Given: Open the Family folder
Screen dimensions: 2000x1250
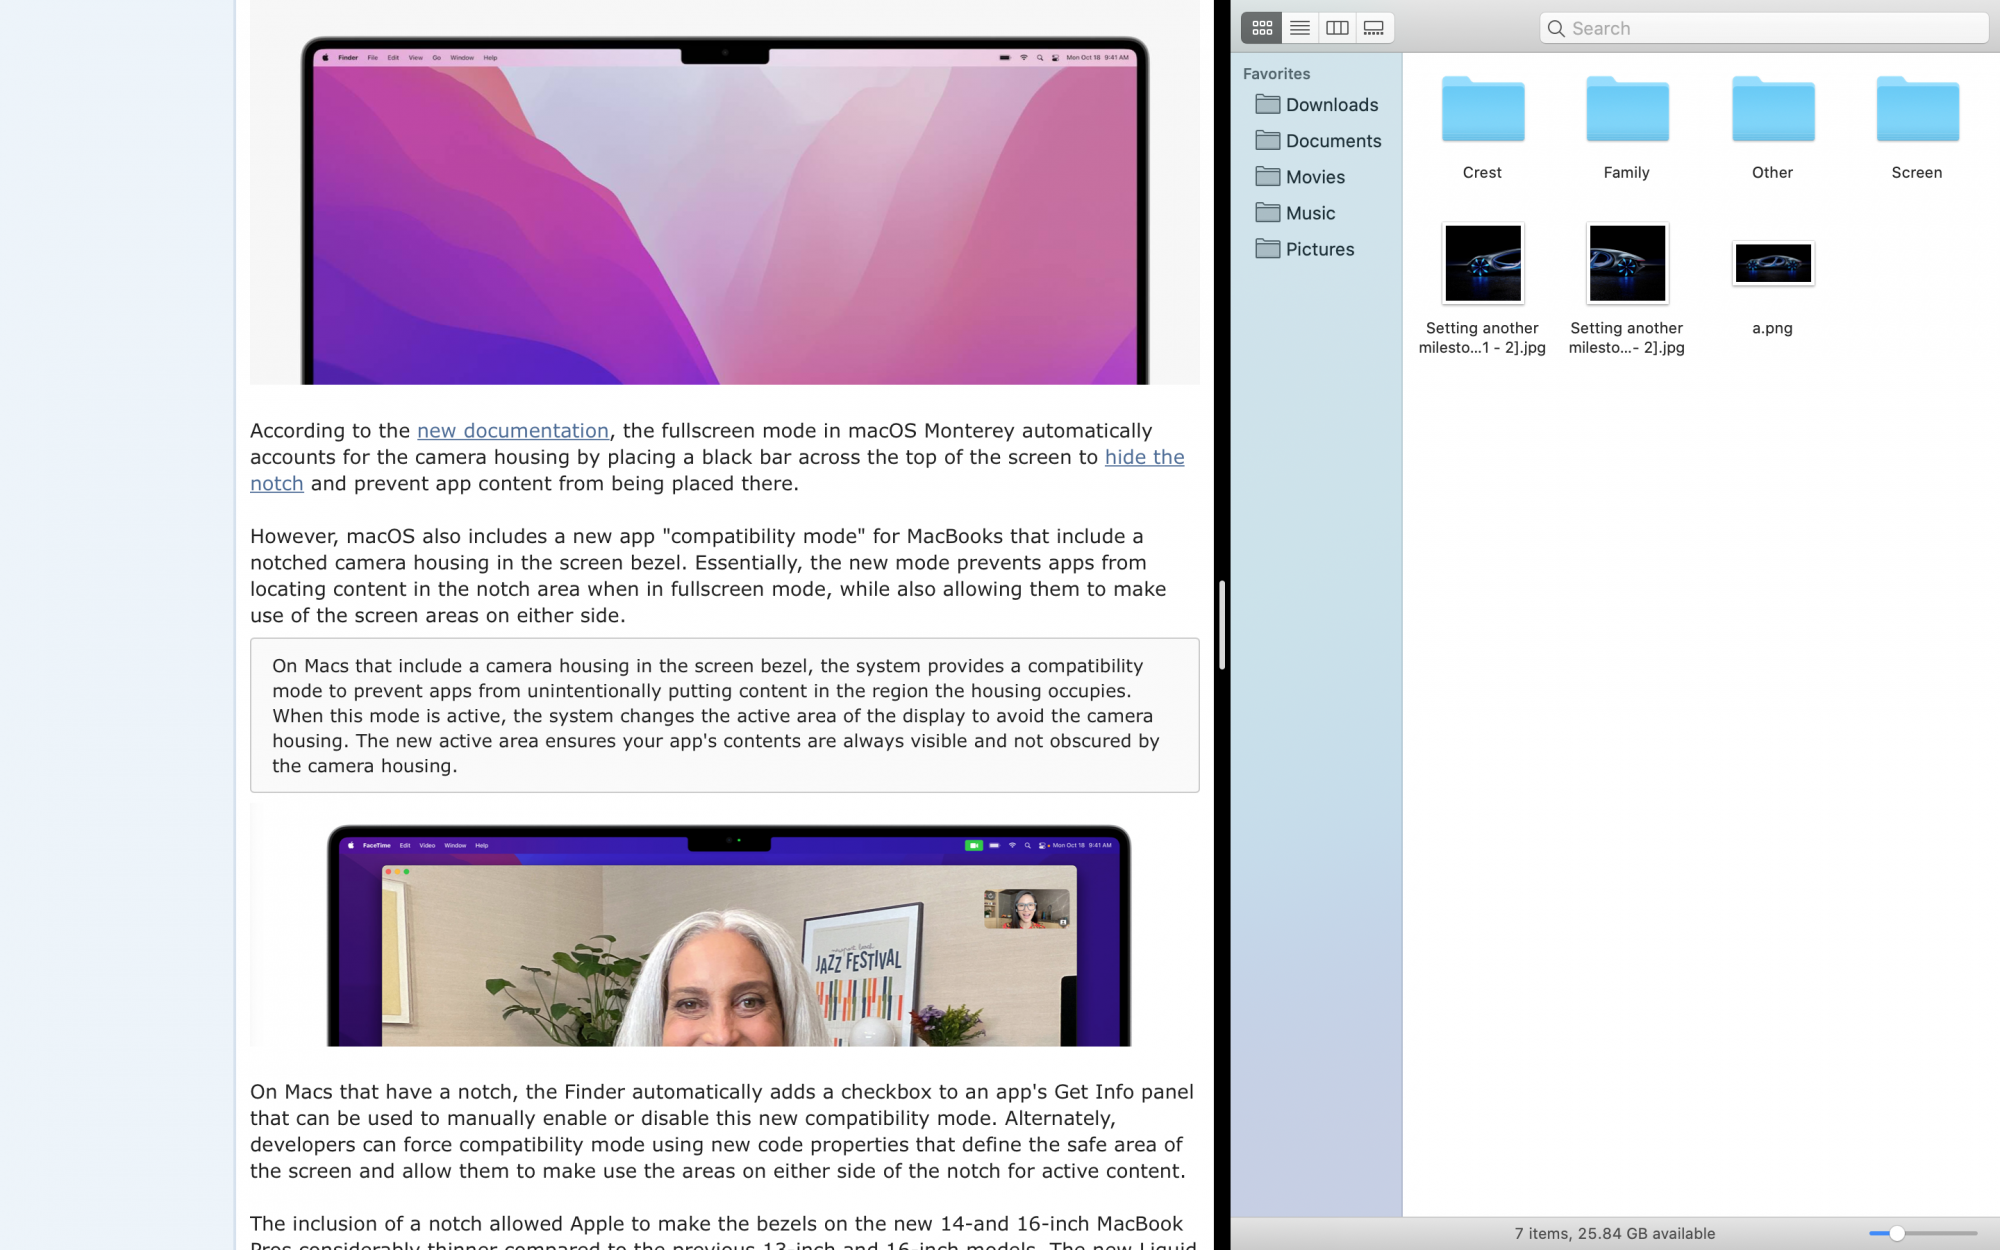Looking at the screenshot, I should [1627, 110].
